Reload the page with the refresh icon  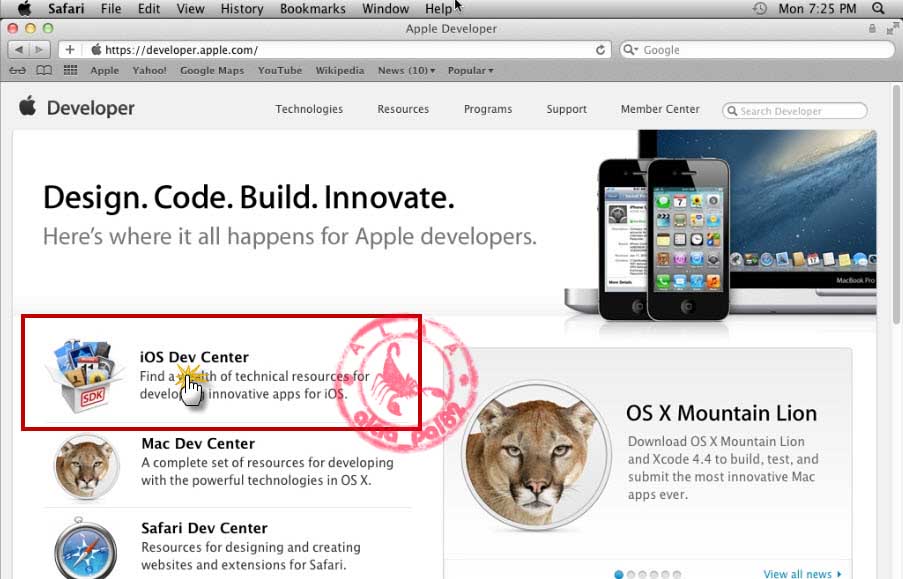pos(600,50)
